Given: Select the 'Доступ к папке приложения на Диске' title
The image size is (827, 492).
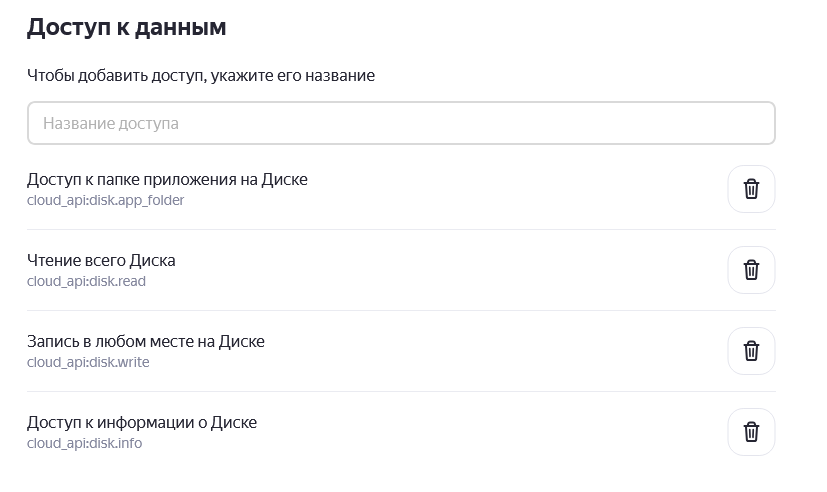Looking at the screenshot, I should [x=167, y=180].
